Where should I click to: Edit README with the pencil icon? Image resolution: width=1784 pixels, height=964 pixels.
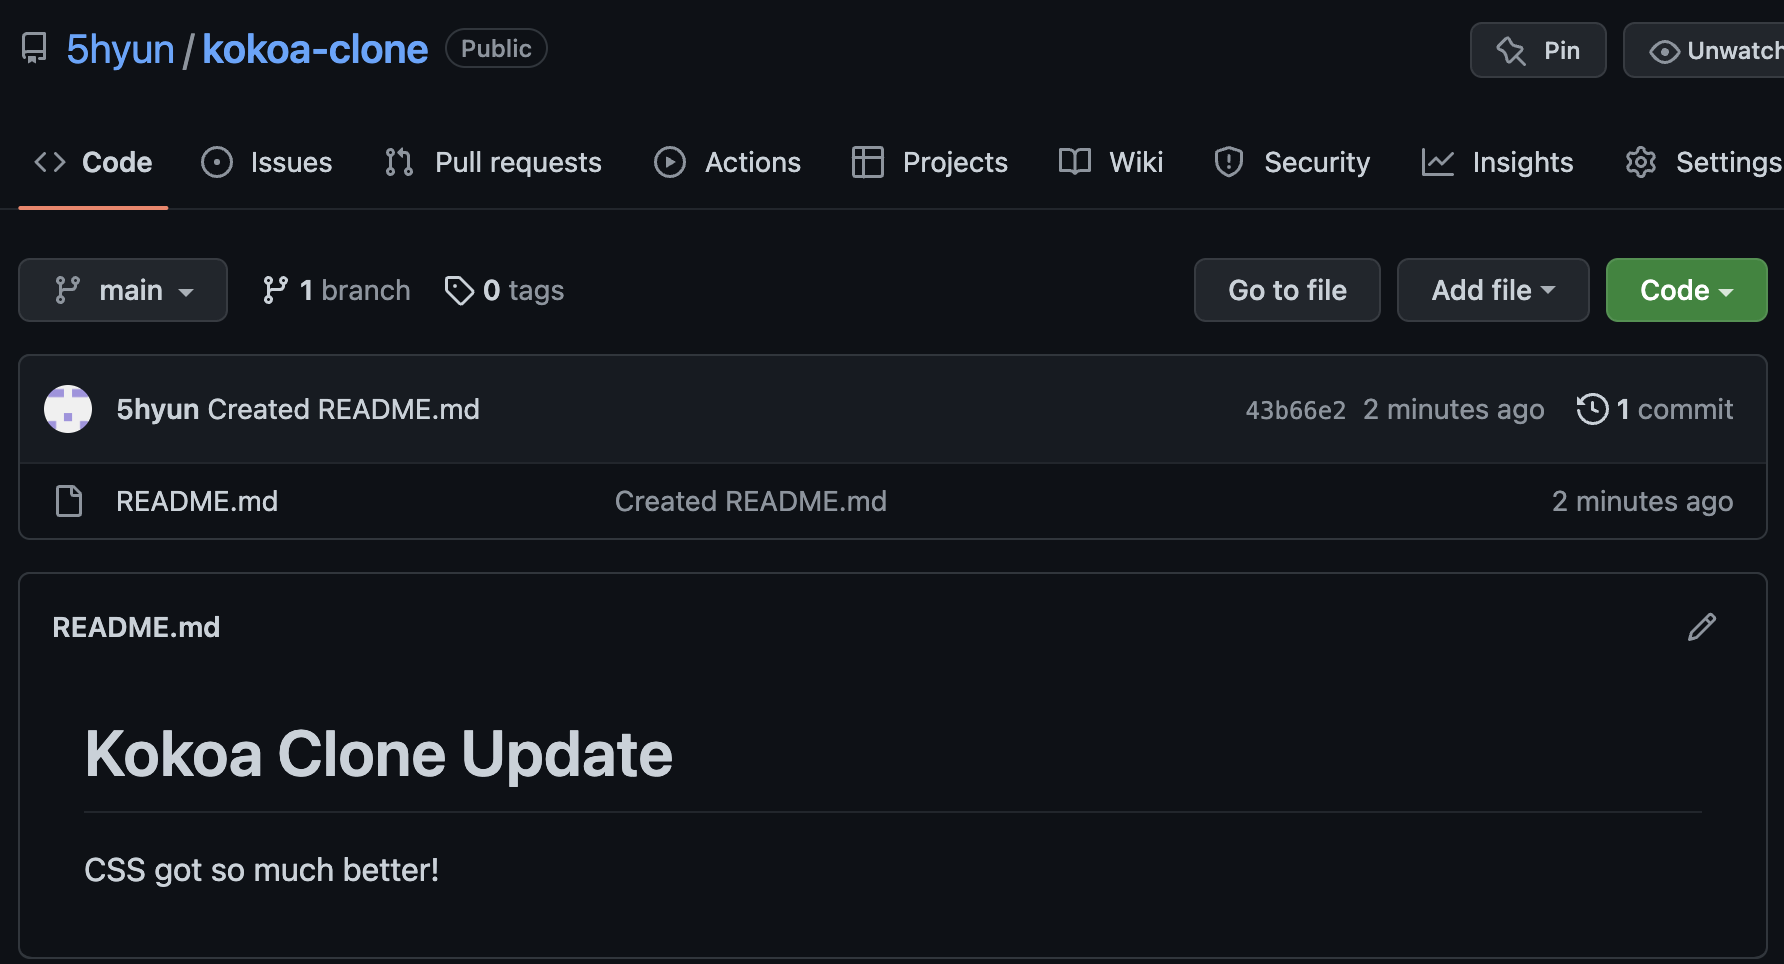tap(1702, 627)
